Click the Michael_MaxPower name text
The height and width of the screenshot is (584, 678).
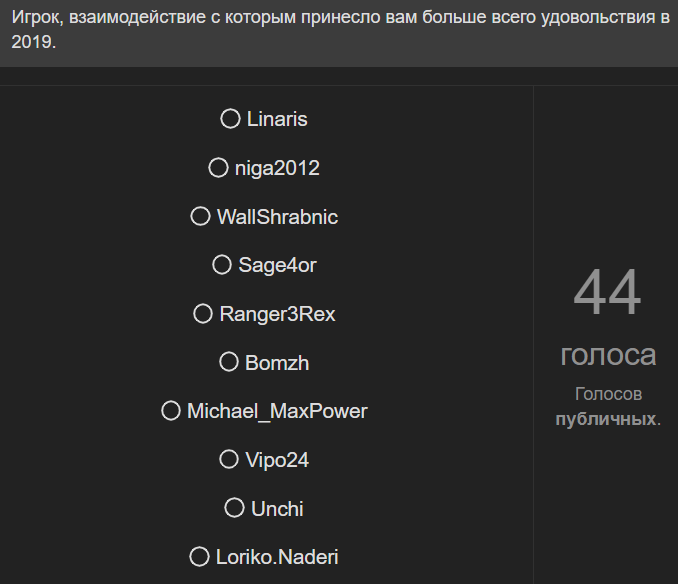point(277,411)
